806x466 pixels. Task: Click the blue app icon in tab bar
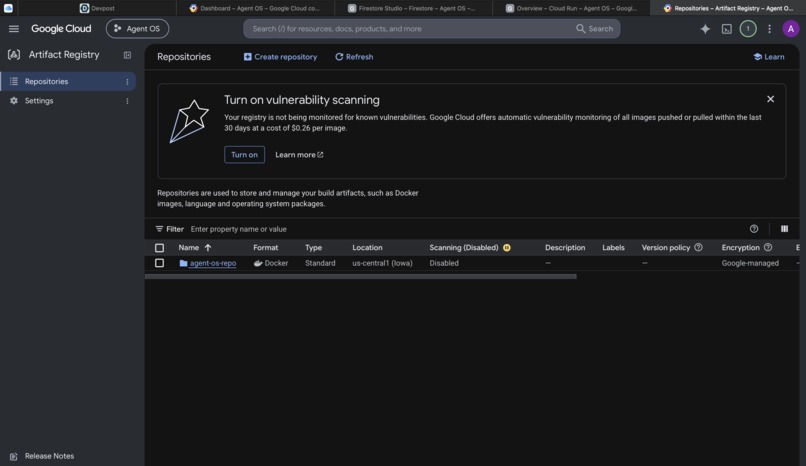(8, 8)
